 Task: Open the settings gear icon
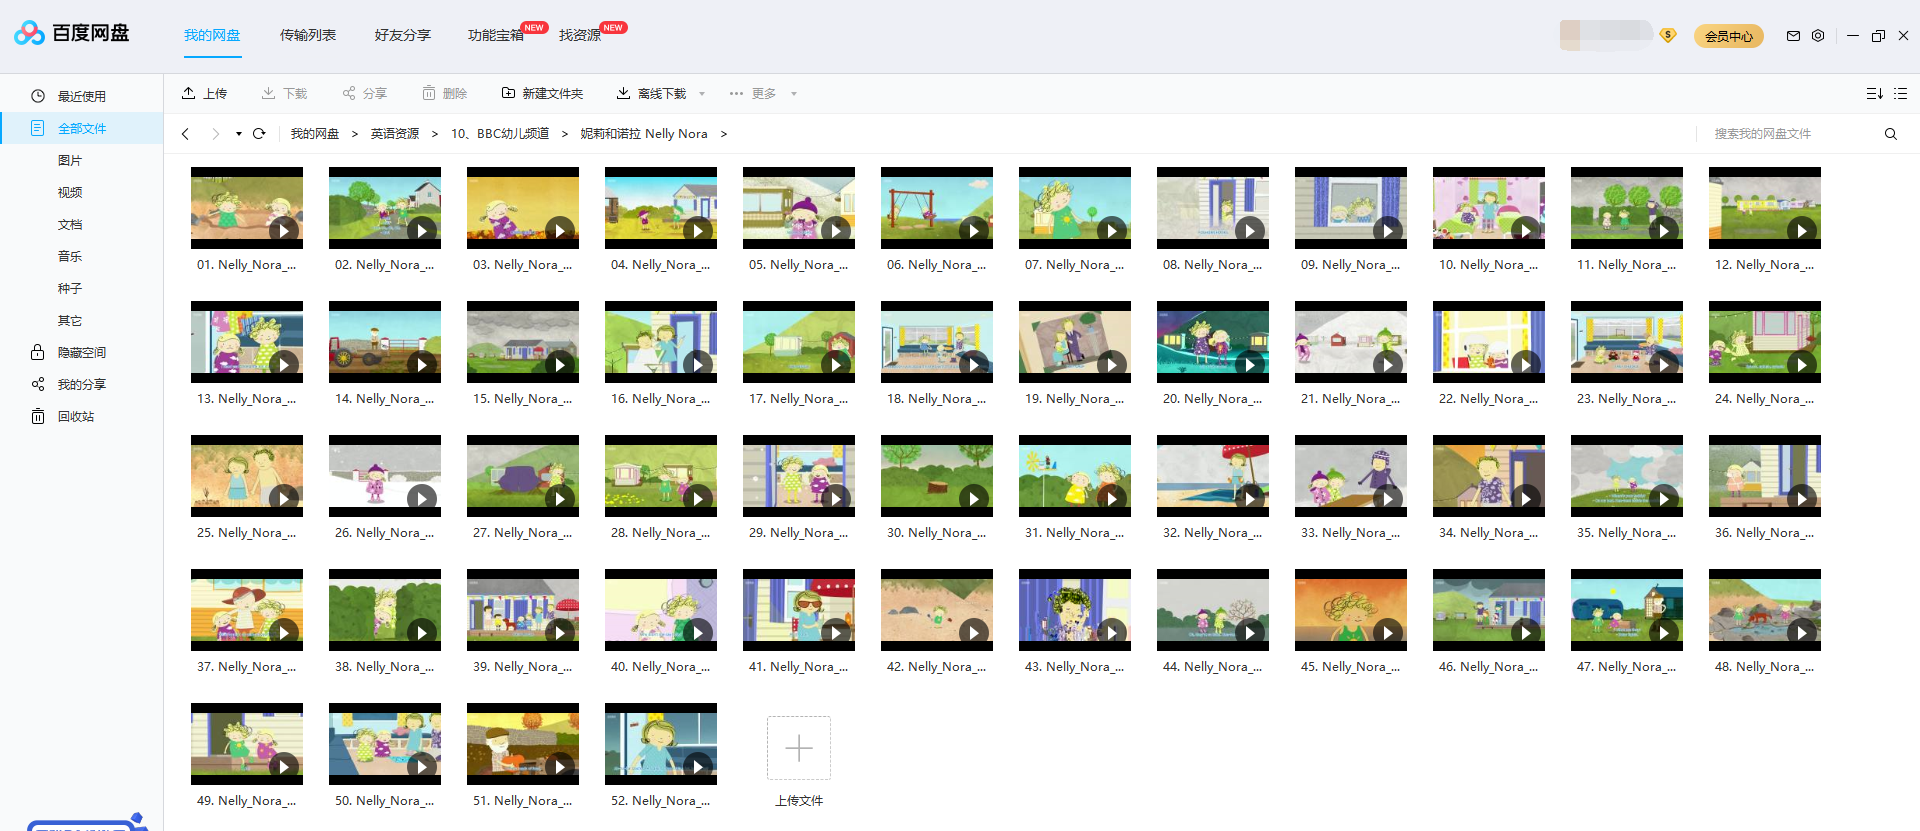tap(1818, 35)
